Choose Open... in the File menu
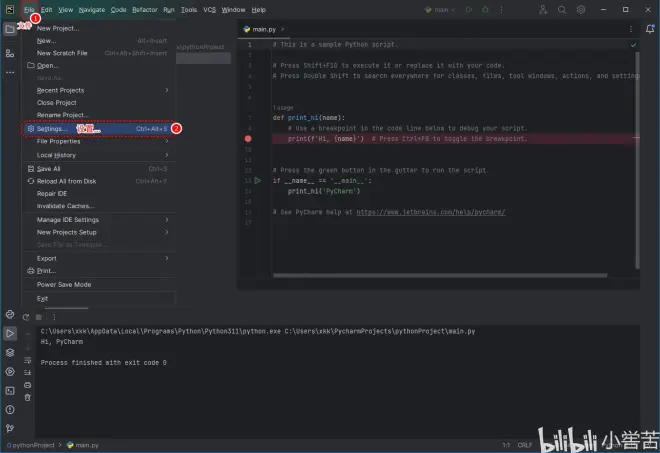 tap(100, 66)
